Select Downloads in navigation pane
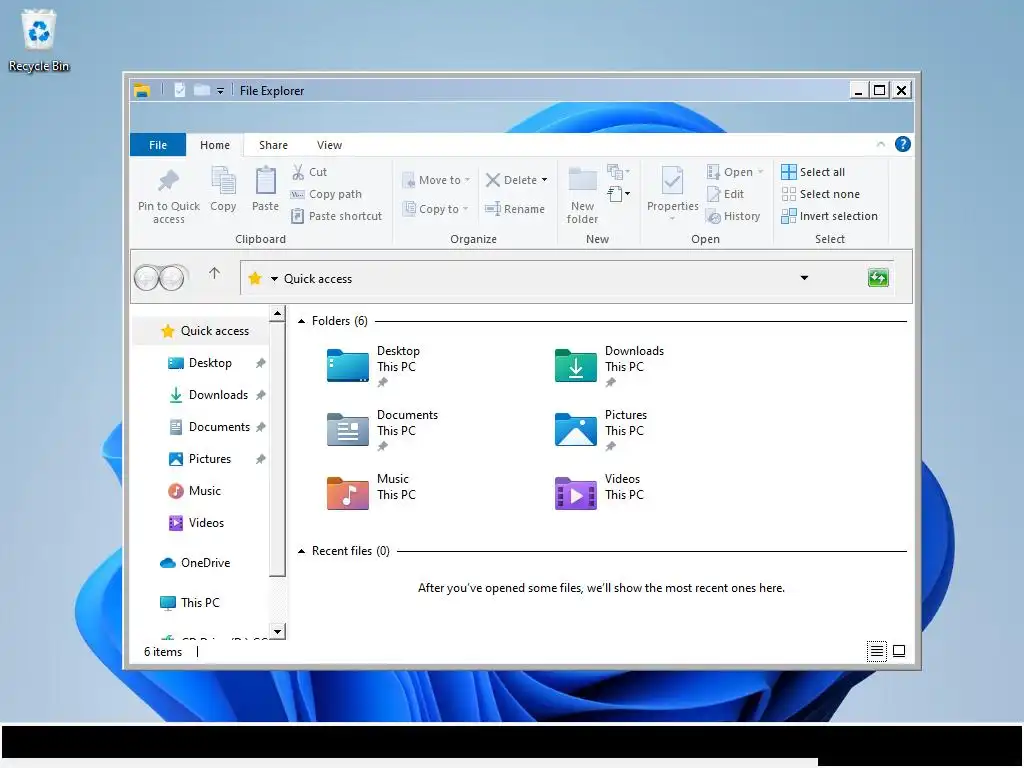The height and width of the screenshot is (768, 1024). [x=218, y=395]
